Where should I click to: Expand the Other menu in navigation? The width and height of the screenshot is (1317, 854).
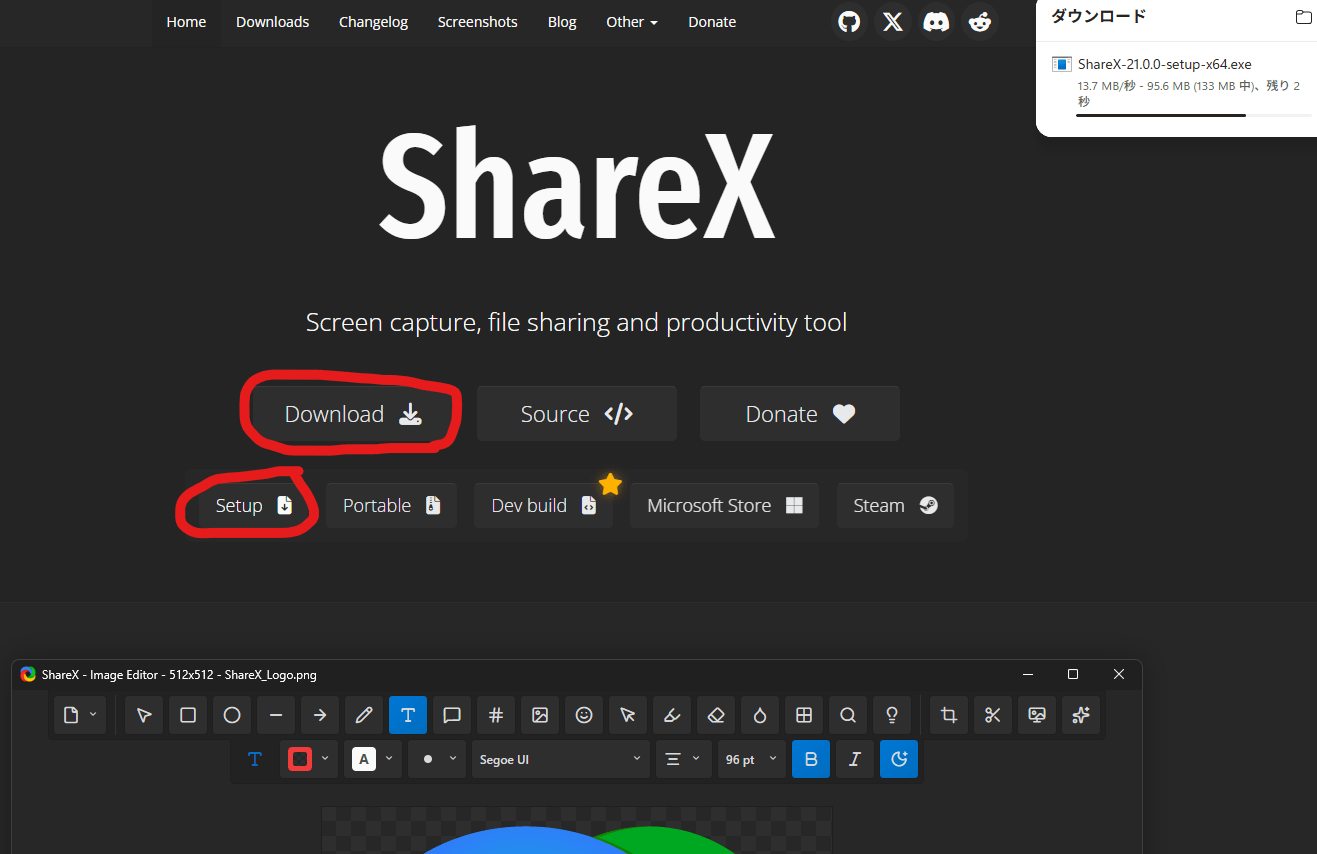[632, 22]
